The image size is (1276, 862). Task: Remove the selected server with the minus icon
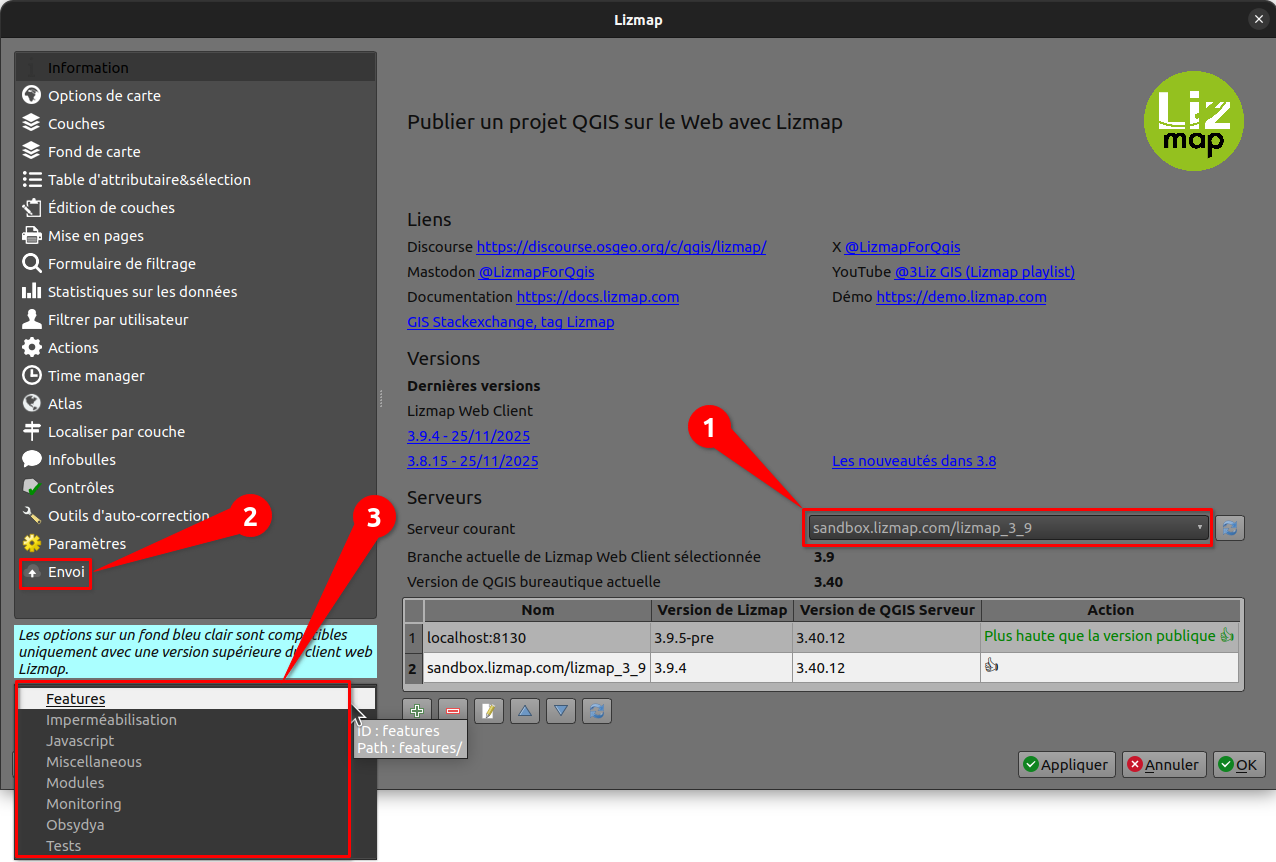tap(453, 710)
